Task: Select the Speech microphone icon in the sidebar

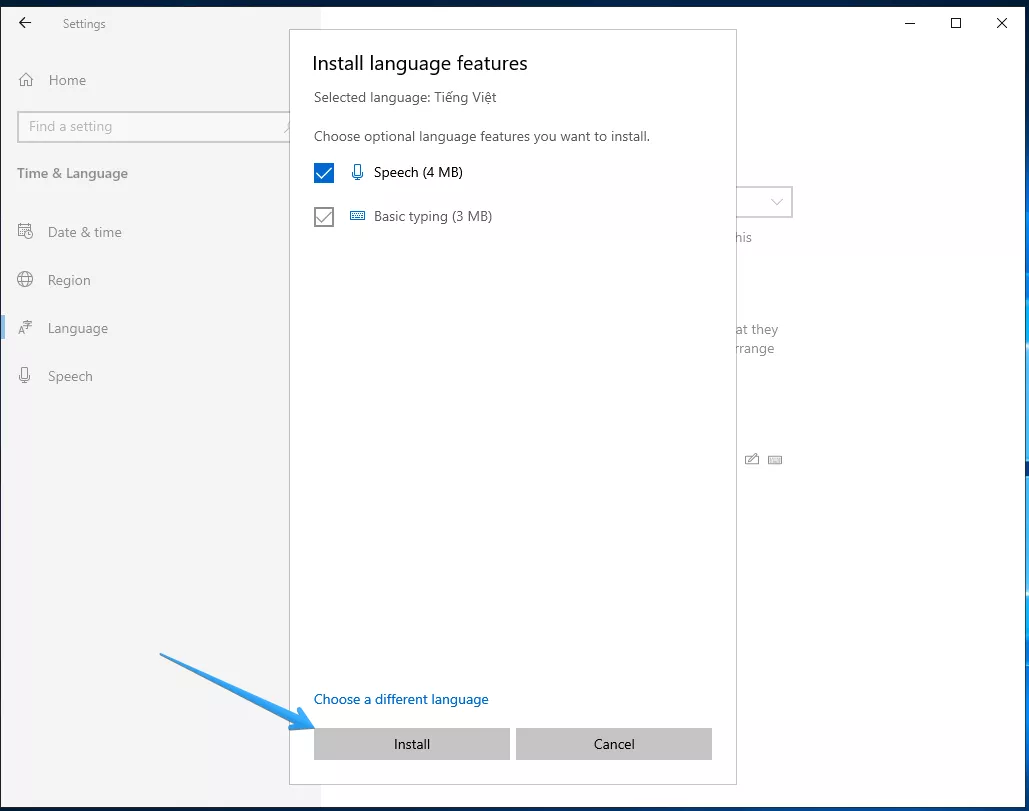Action: pos(26,376)
